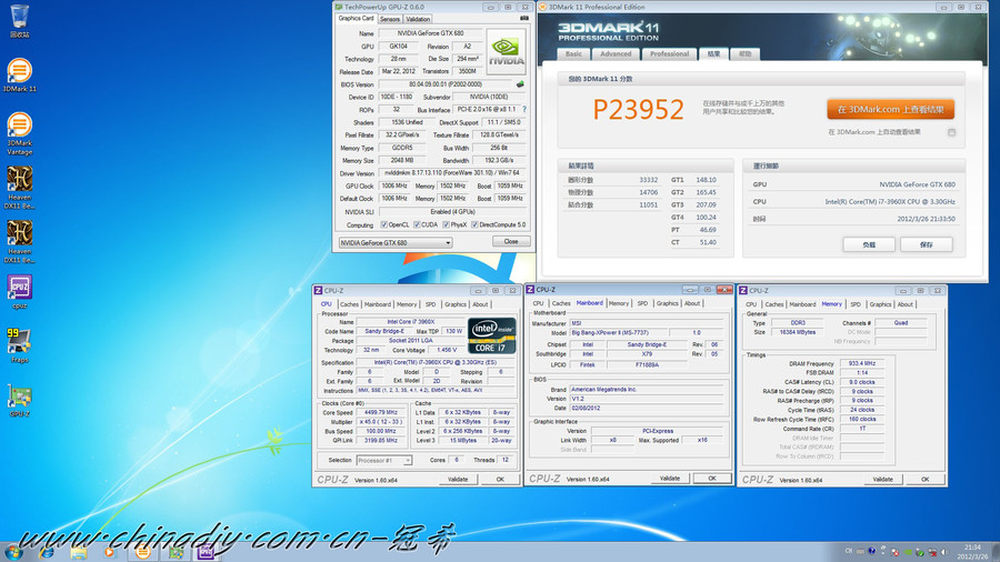Click the Show Desktop strip beside the clock
The image size is (1000, 562).
coord(996,552)
